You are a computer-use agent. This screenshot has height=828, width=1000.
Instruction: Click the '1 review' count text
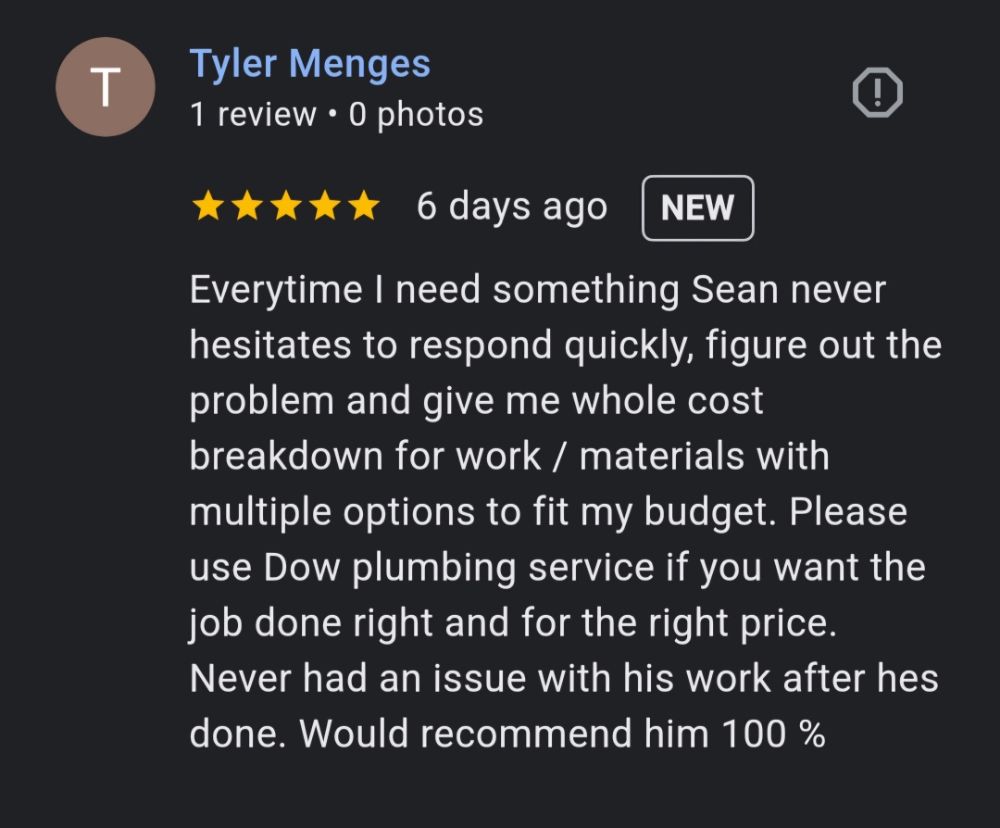(x=252, y=115)
